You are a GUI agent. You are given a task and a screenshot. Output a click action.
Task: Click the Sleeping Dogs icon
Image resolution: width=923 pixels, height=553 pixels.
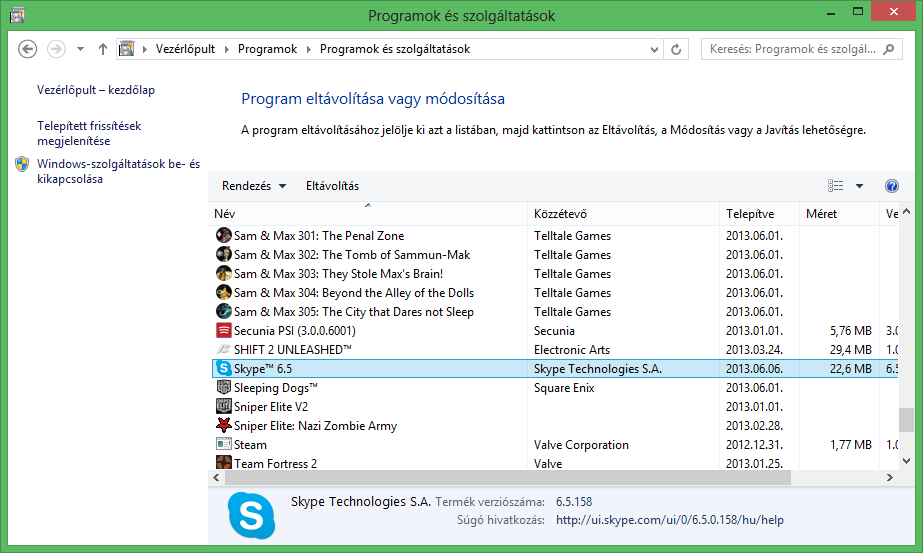(x=223, y=387)
